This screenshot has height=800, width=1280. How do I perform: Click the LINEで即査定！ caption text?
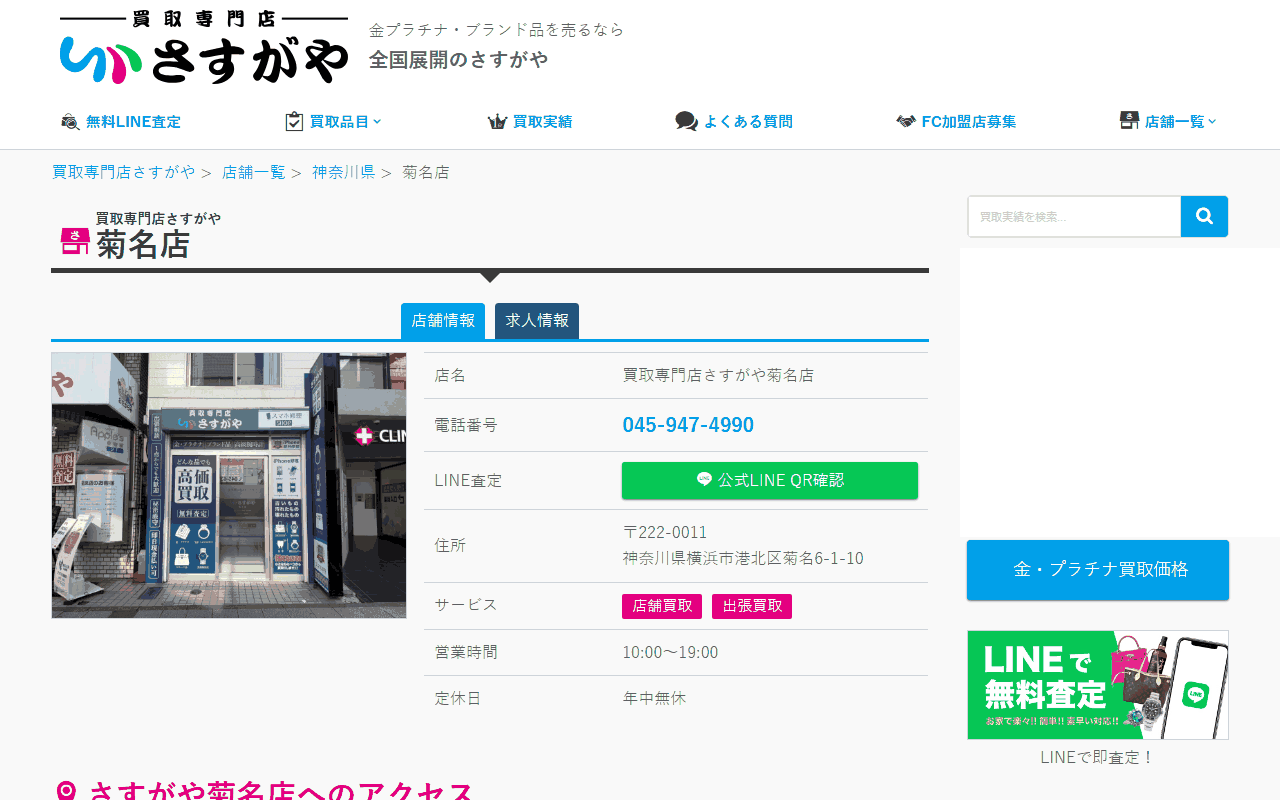point(1098,757)
